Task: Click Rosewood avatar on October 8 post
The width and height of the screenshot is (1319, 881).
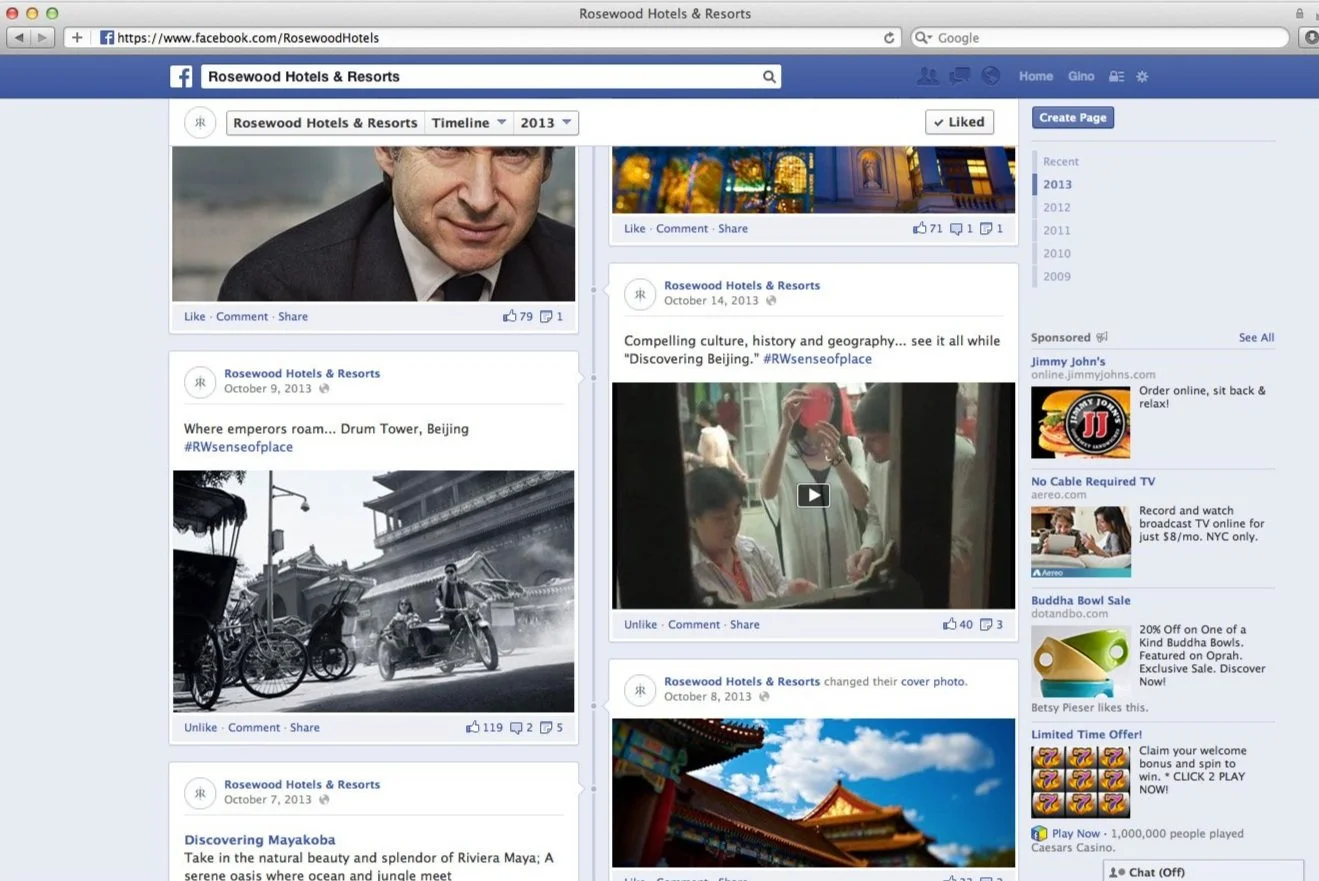Action: click(x=640, y=690)
